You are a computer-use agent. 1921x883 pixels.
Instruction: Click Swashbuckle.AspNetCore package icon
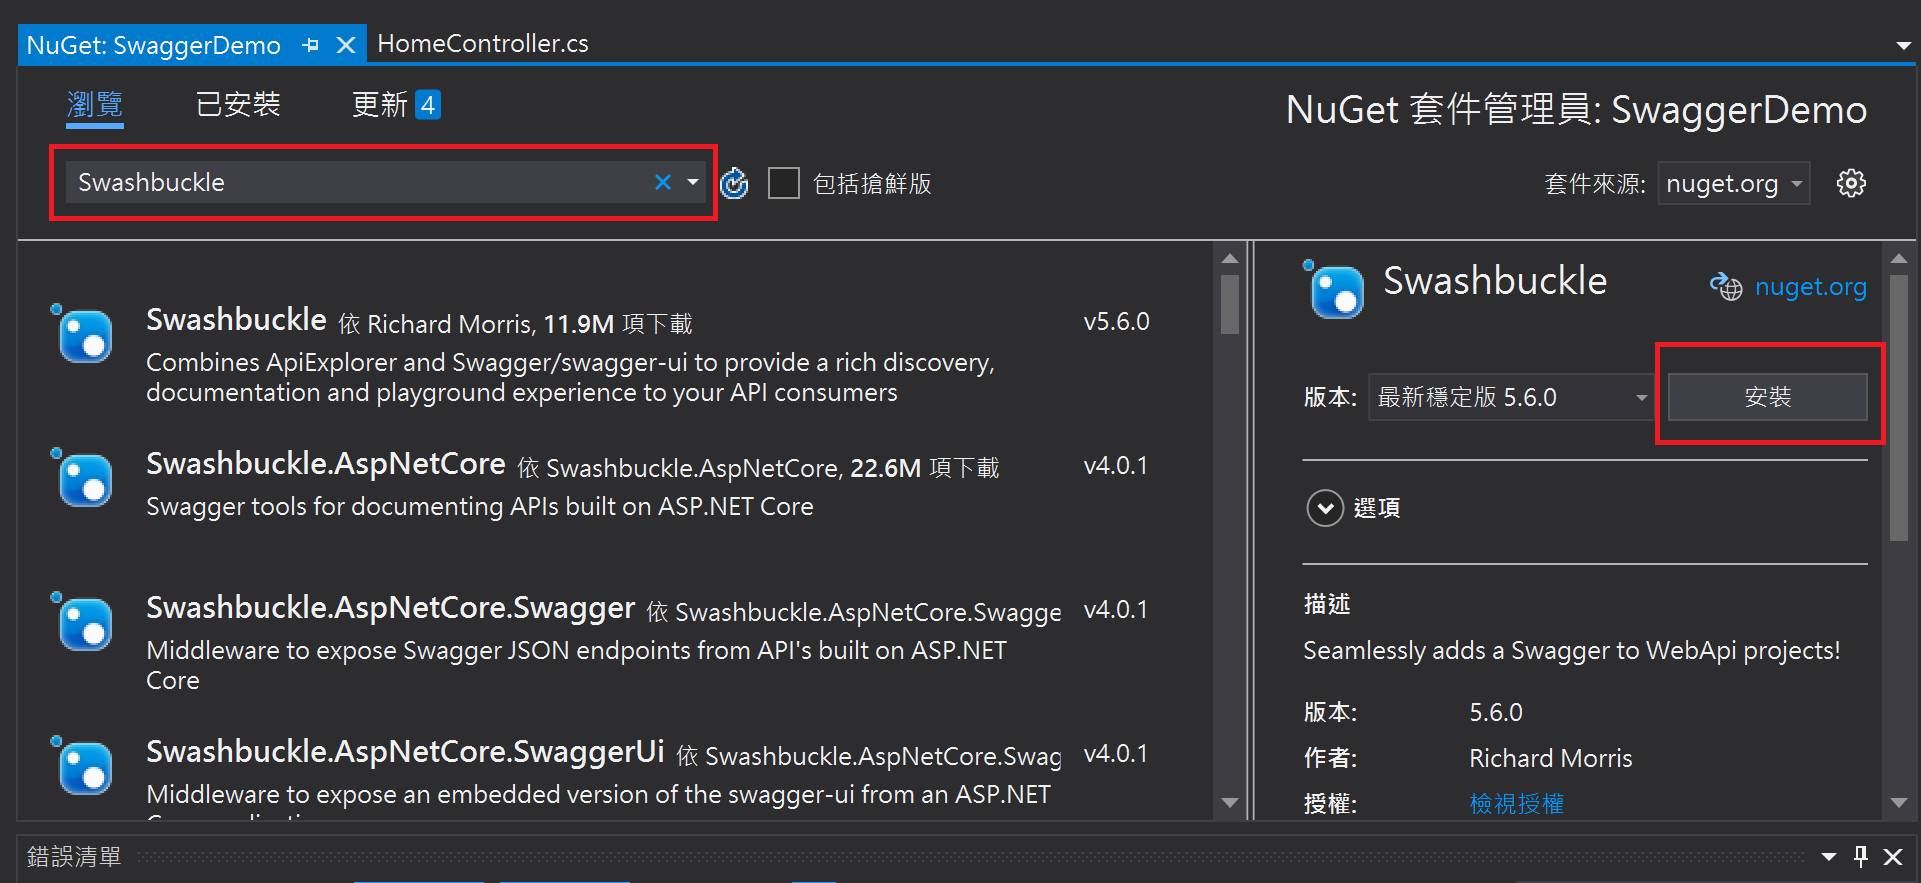83,478
